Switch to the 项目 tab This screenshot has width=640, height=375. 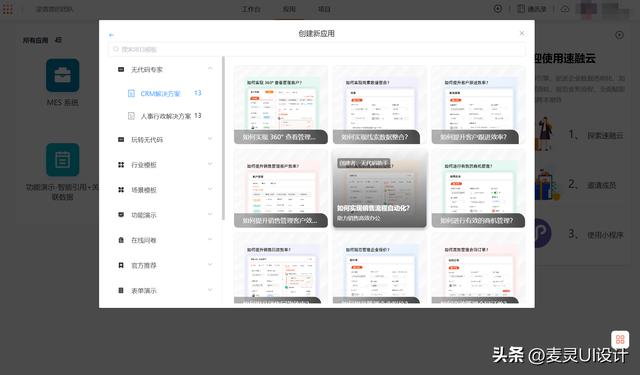[x=324, y=9]
